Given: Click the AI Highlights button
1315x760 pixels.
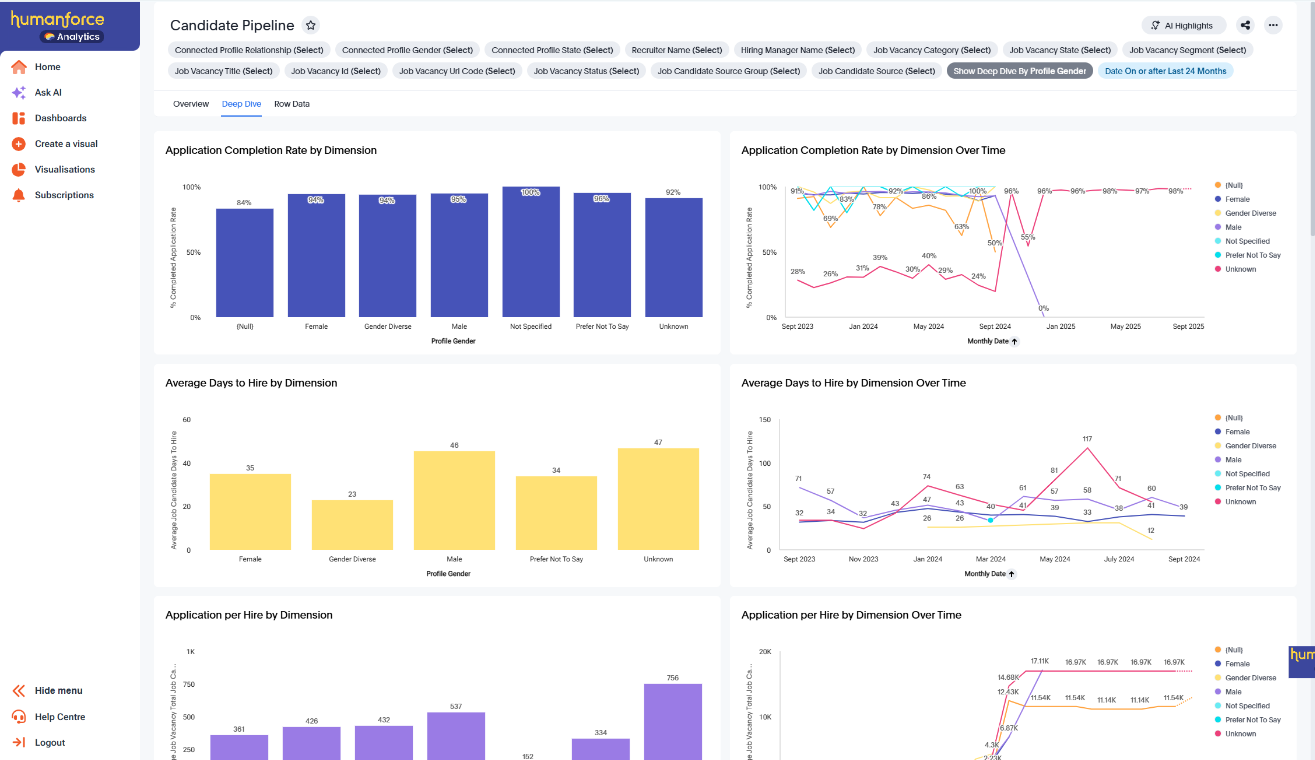Looking at the screenshot, I should [1183, 26].
